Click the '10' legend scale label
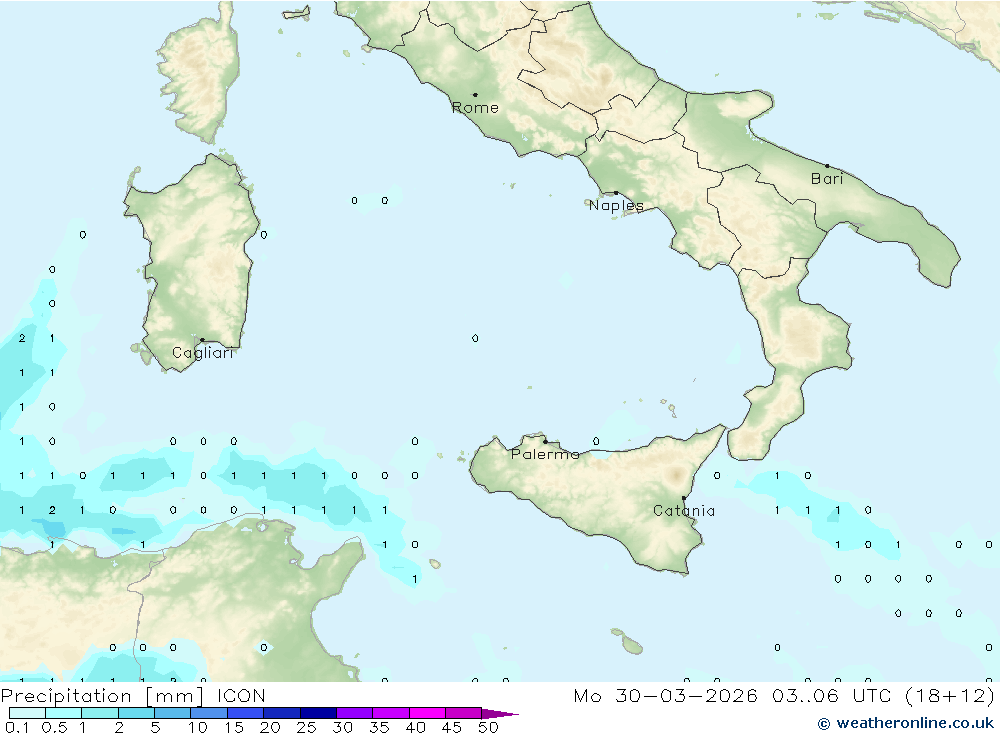The image size is (1000, 733). (x=198, y=727)
